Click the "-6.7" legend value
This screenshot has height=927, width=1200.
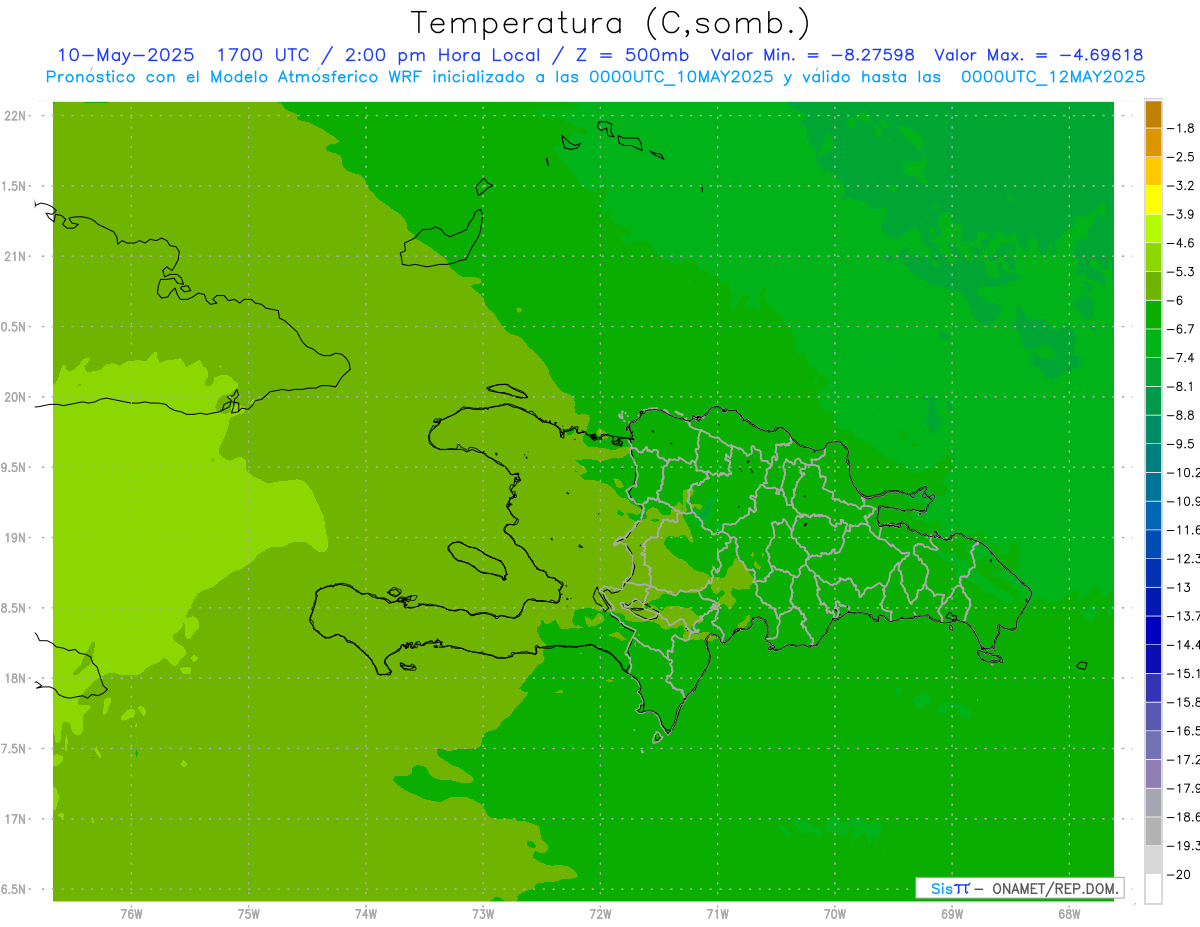1181,329
